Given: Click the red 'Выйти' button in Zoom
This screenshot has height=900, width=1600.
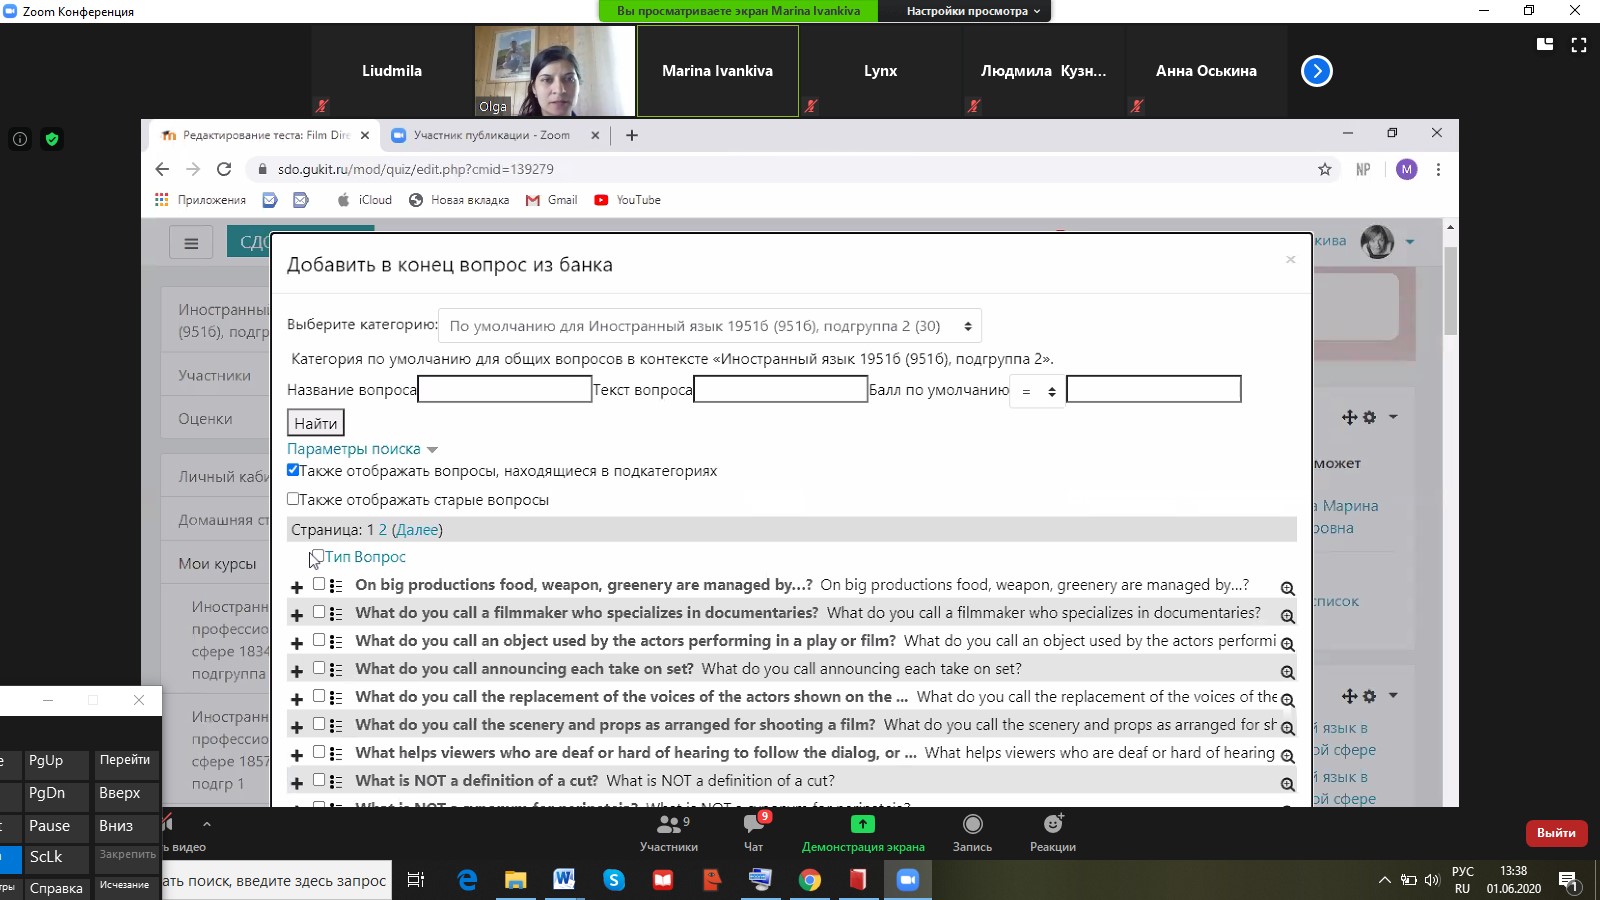Looking at the screenshot, I should pyautogui.click(x=1556, y=833).
